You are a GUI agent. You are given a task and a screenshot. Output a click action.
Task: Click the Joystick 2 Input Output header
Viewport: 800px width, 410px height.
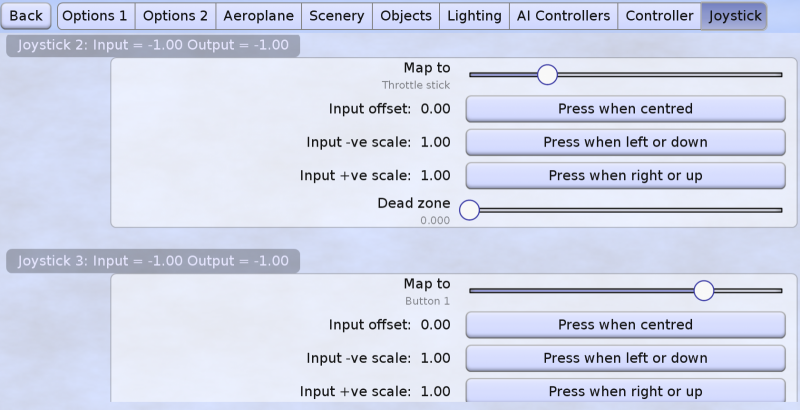153,46
